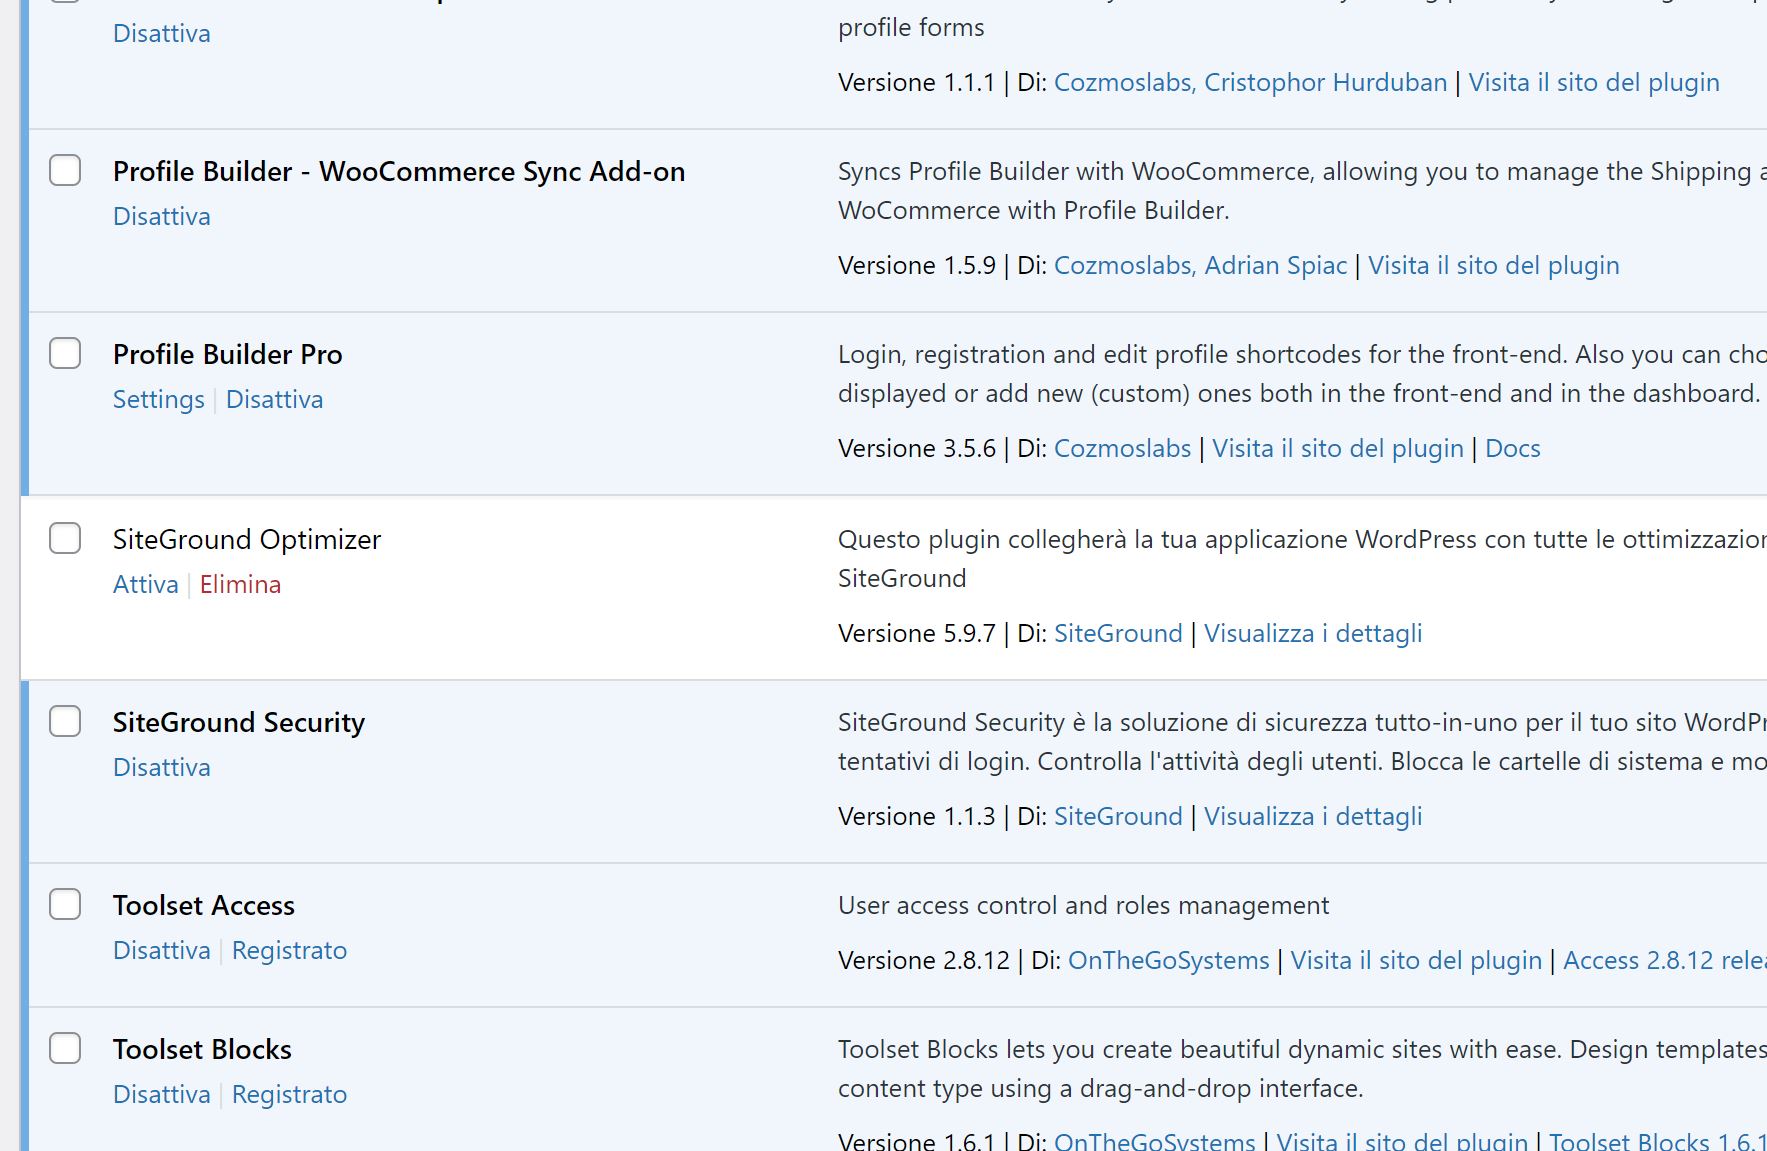The height and width of the screenshot is (1151, 1767).
Task: Activate the SiteGround Optimizer plugin
Action: pos(146,584)
